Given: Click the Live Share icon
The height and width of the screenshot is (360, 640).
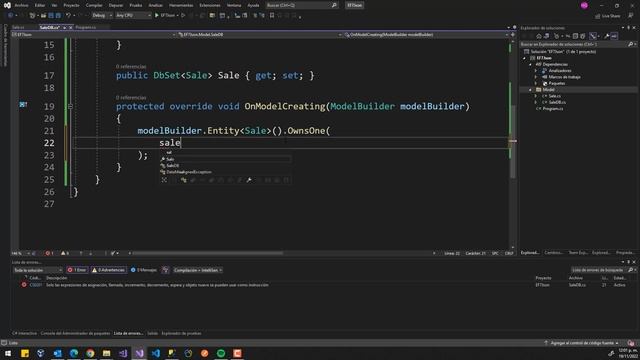Looking at the screenshot, I should 607,16.
